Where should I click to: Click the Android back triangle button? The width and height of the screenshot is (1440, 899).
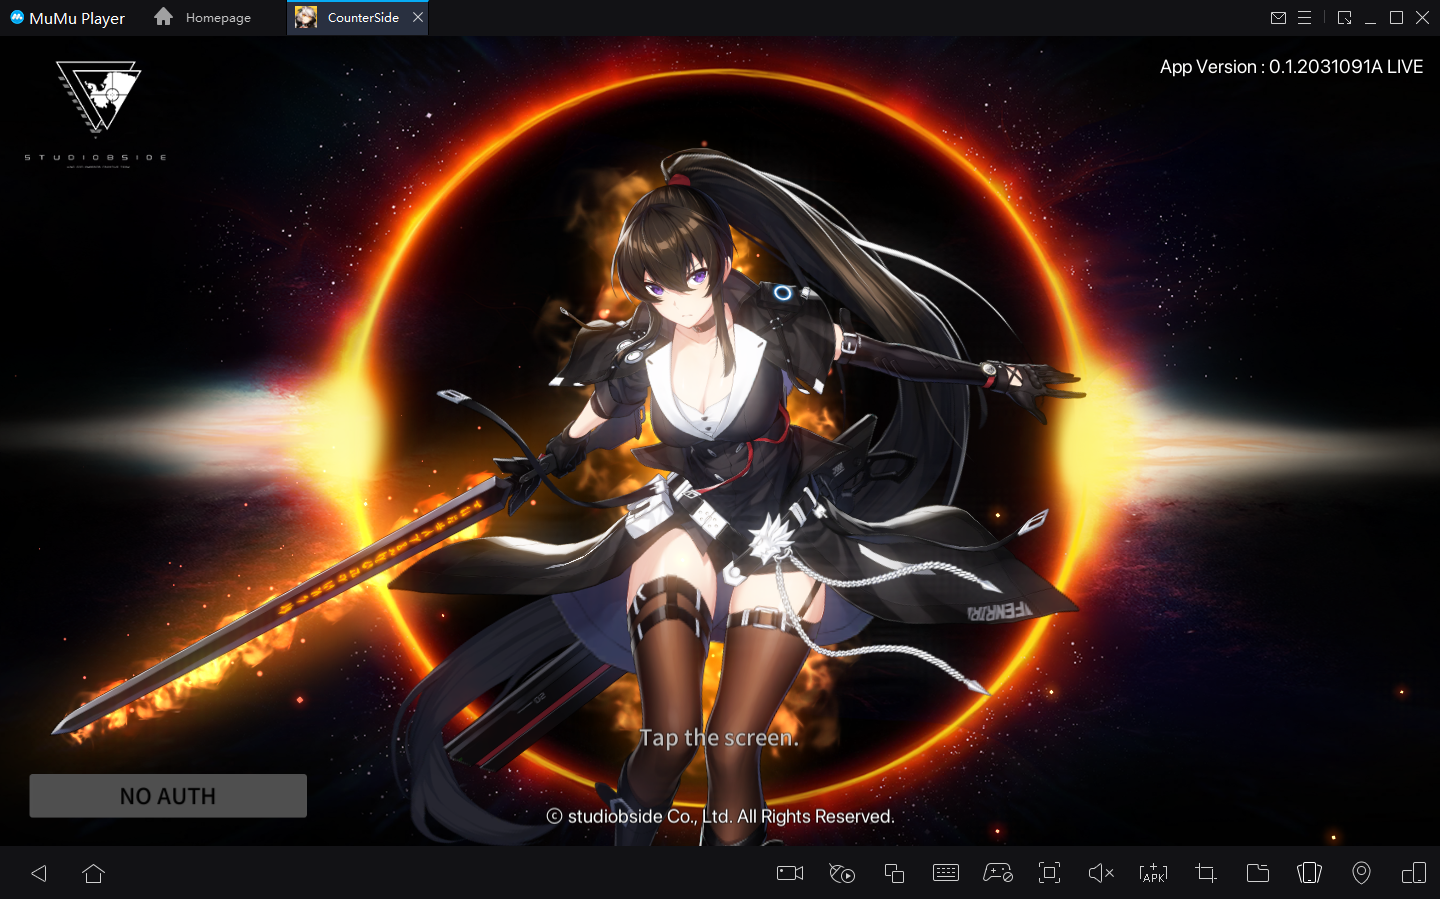tap(39, 873)
